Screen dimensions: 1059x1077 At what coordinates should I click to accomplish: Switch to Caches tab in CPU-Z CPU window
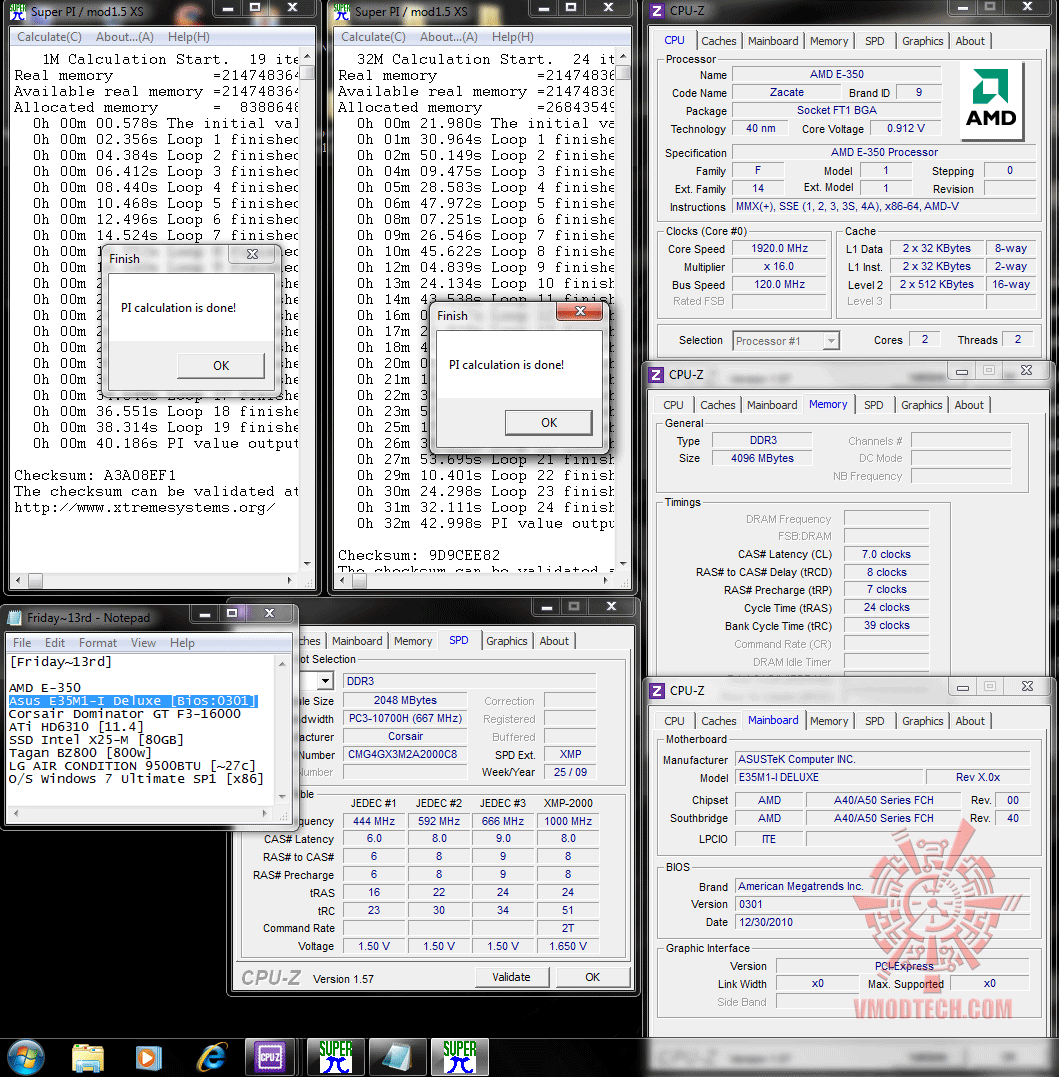(x=718, y=41)
